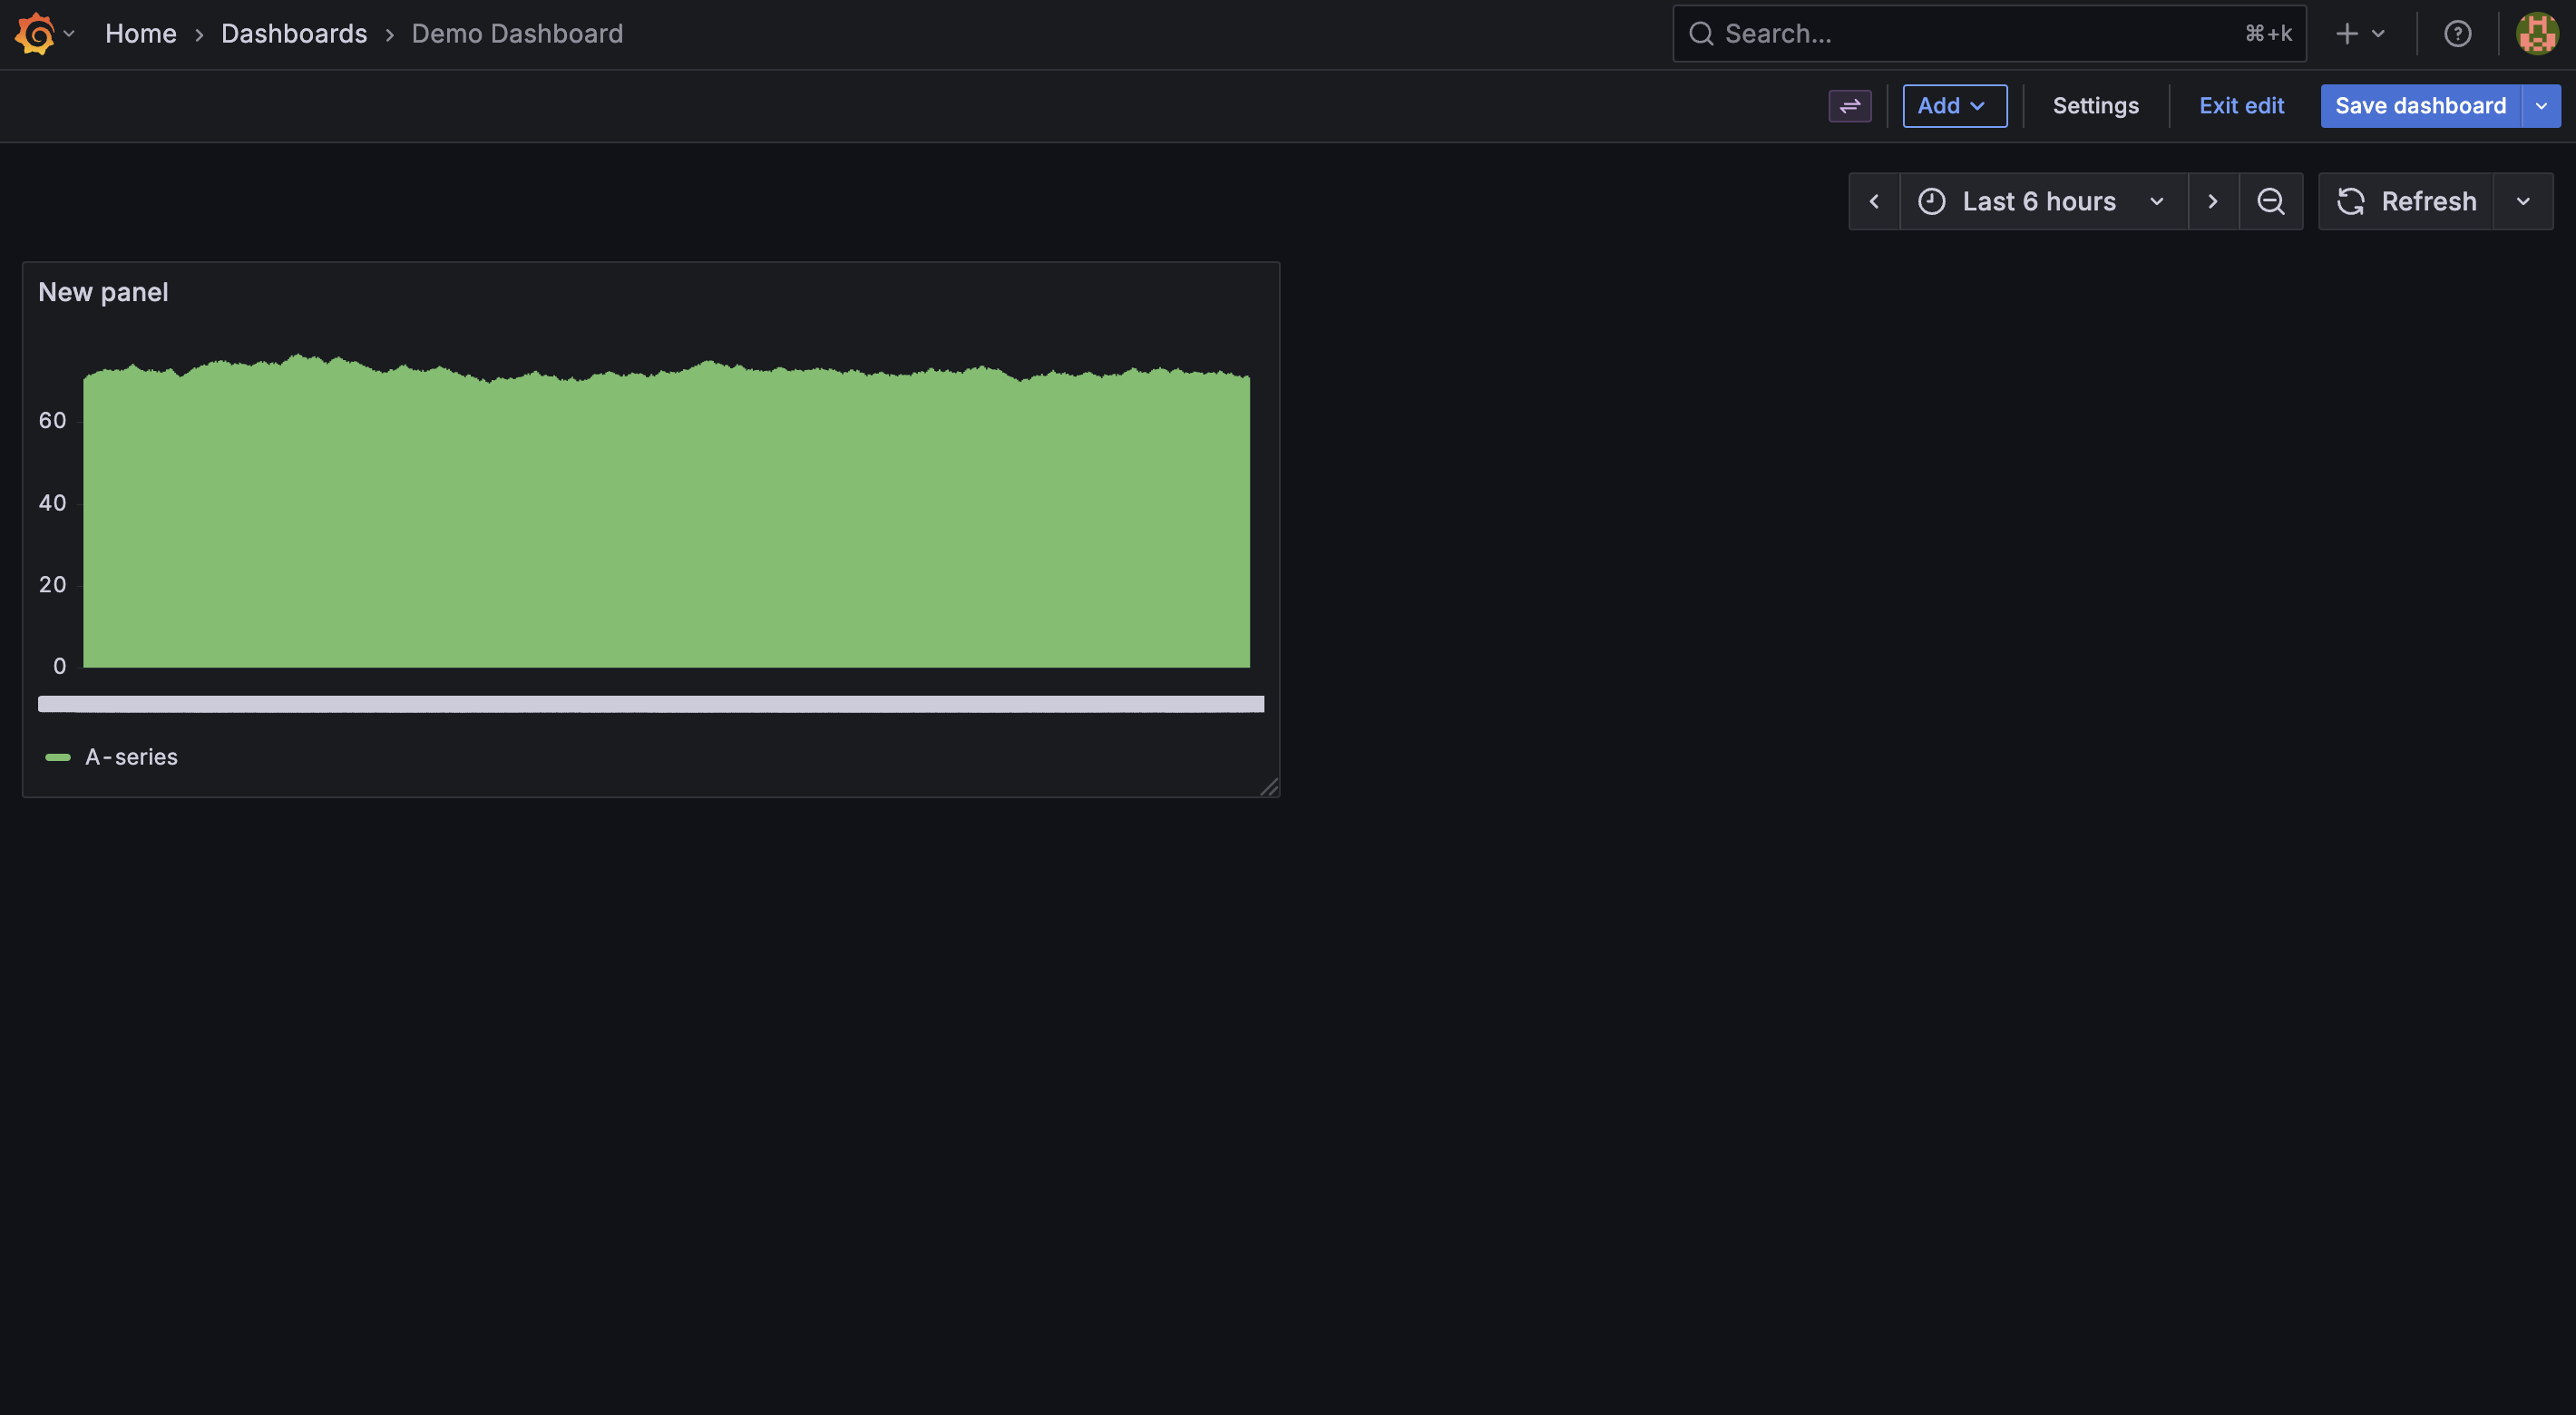Image resolution: width=2576 pixels, height=1415 pixels.
Task: Click the purple swap arrows icon
Action: click(1850, 106)
